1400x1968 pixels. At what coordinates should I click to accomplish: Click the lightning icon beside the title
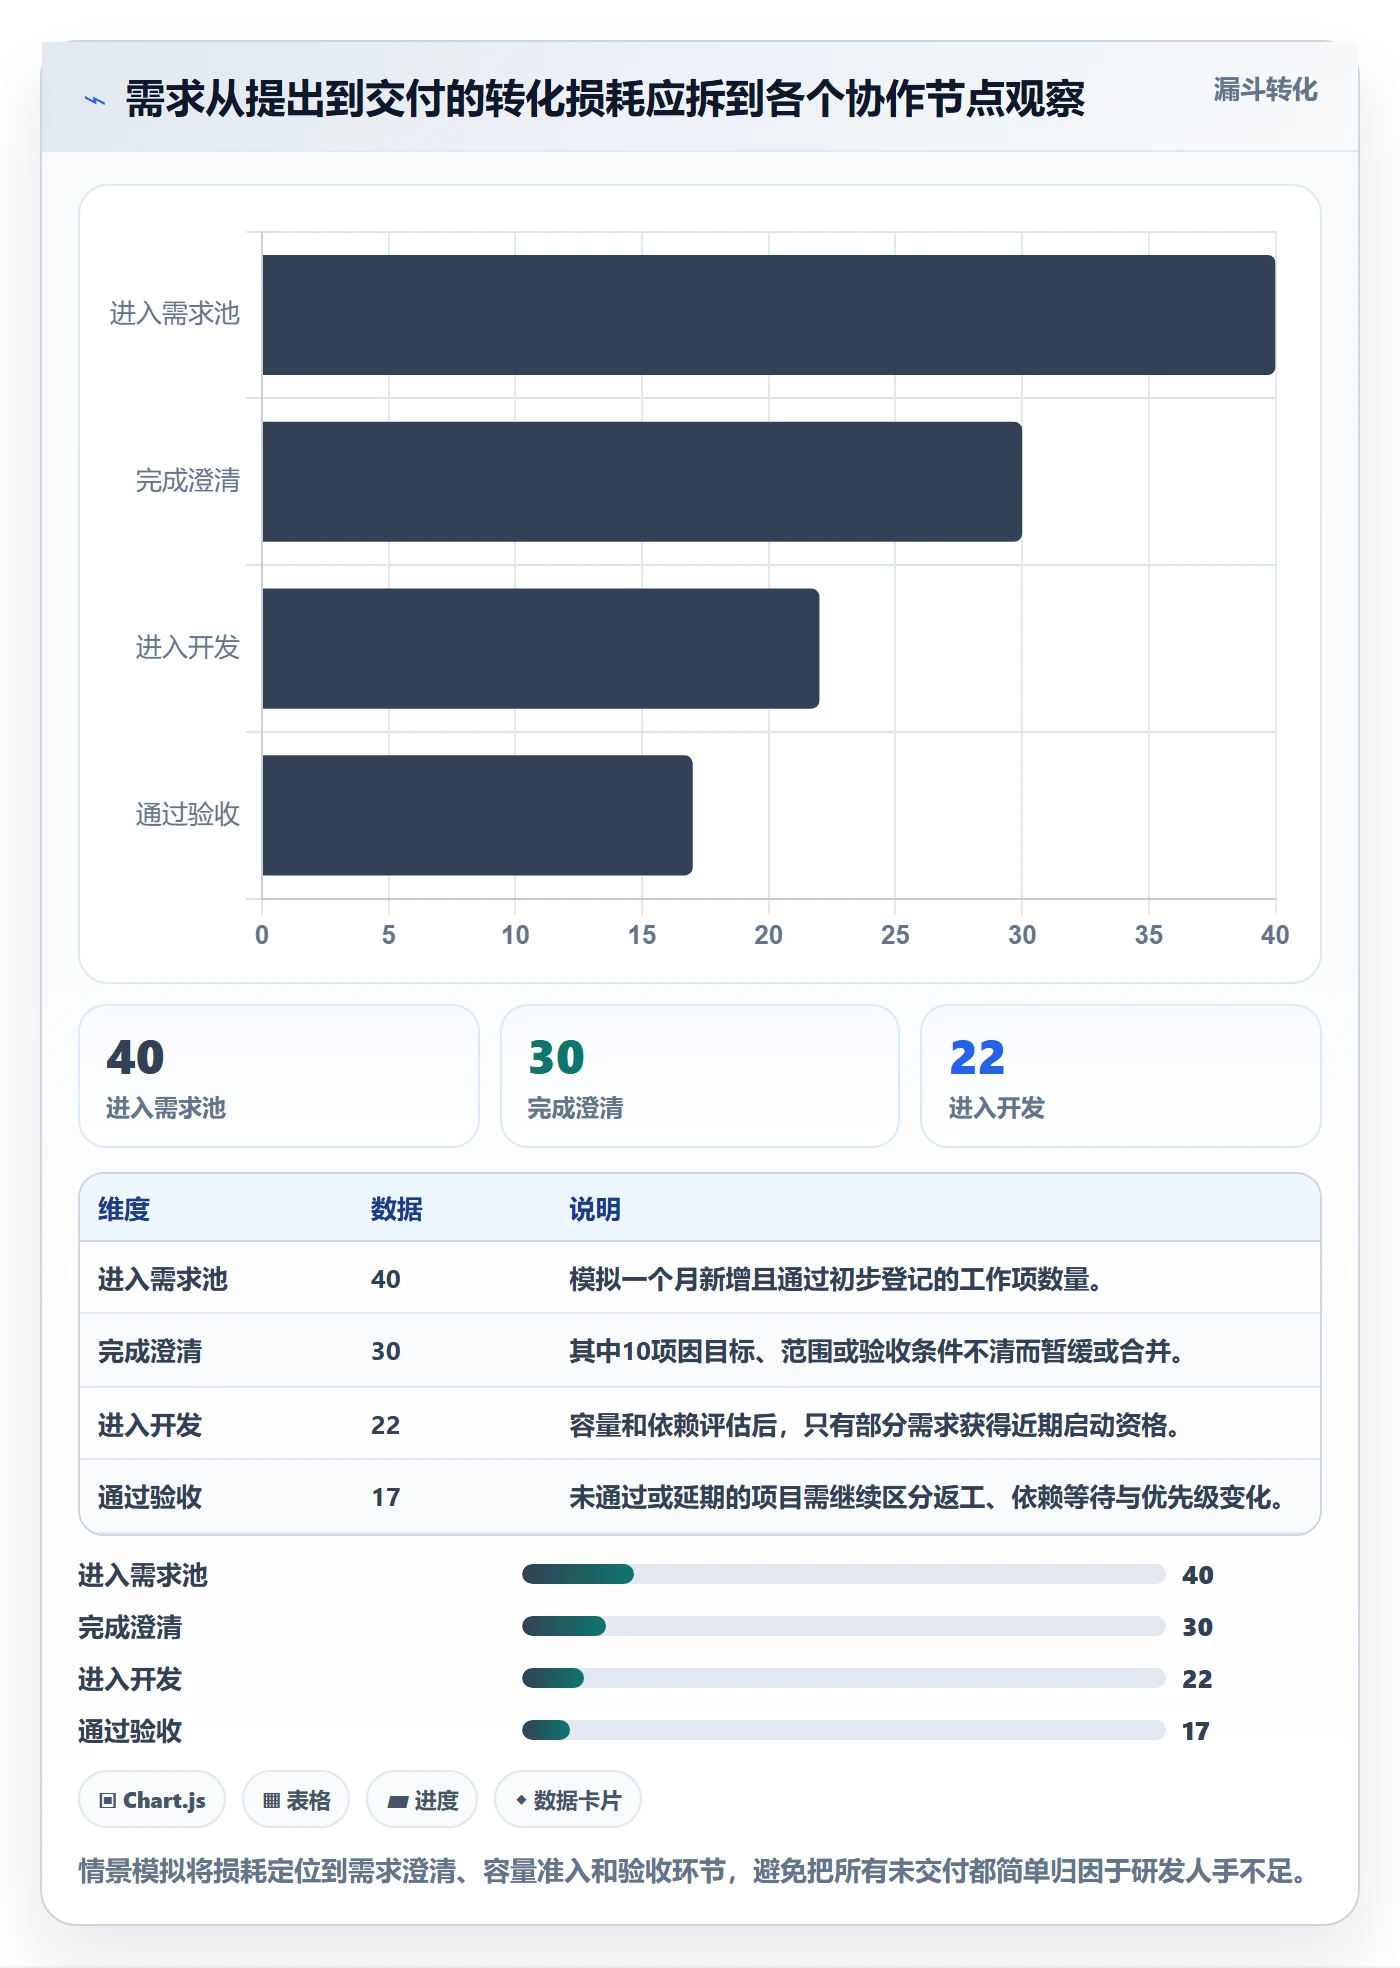coord(95,100)
